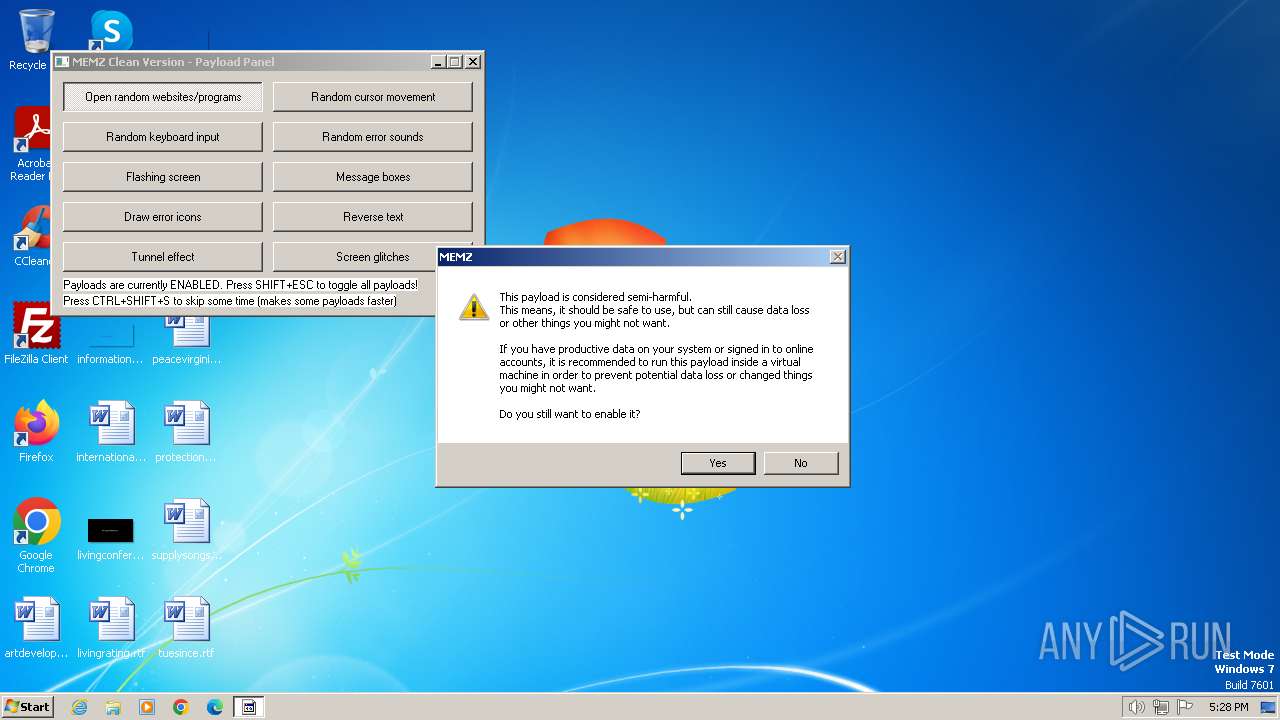Open File Explorer from the taskbar
Image resolution: width=1280 pixels, height=720 pixels.
click(113, 707)
